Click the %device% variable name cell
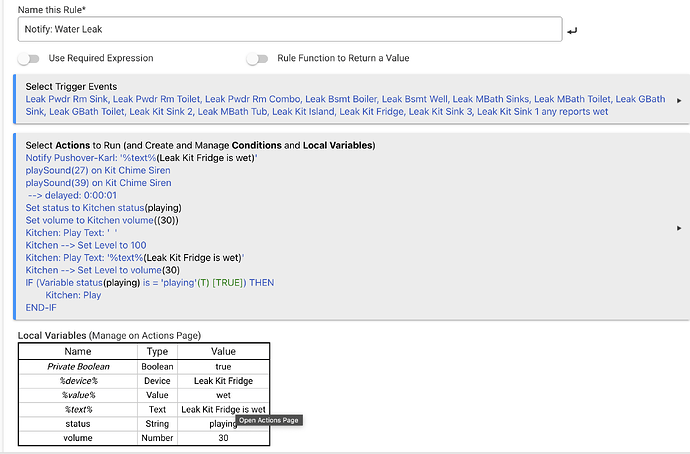690x454 pixels. [x=78, y=381]
